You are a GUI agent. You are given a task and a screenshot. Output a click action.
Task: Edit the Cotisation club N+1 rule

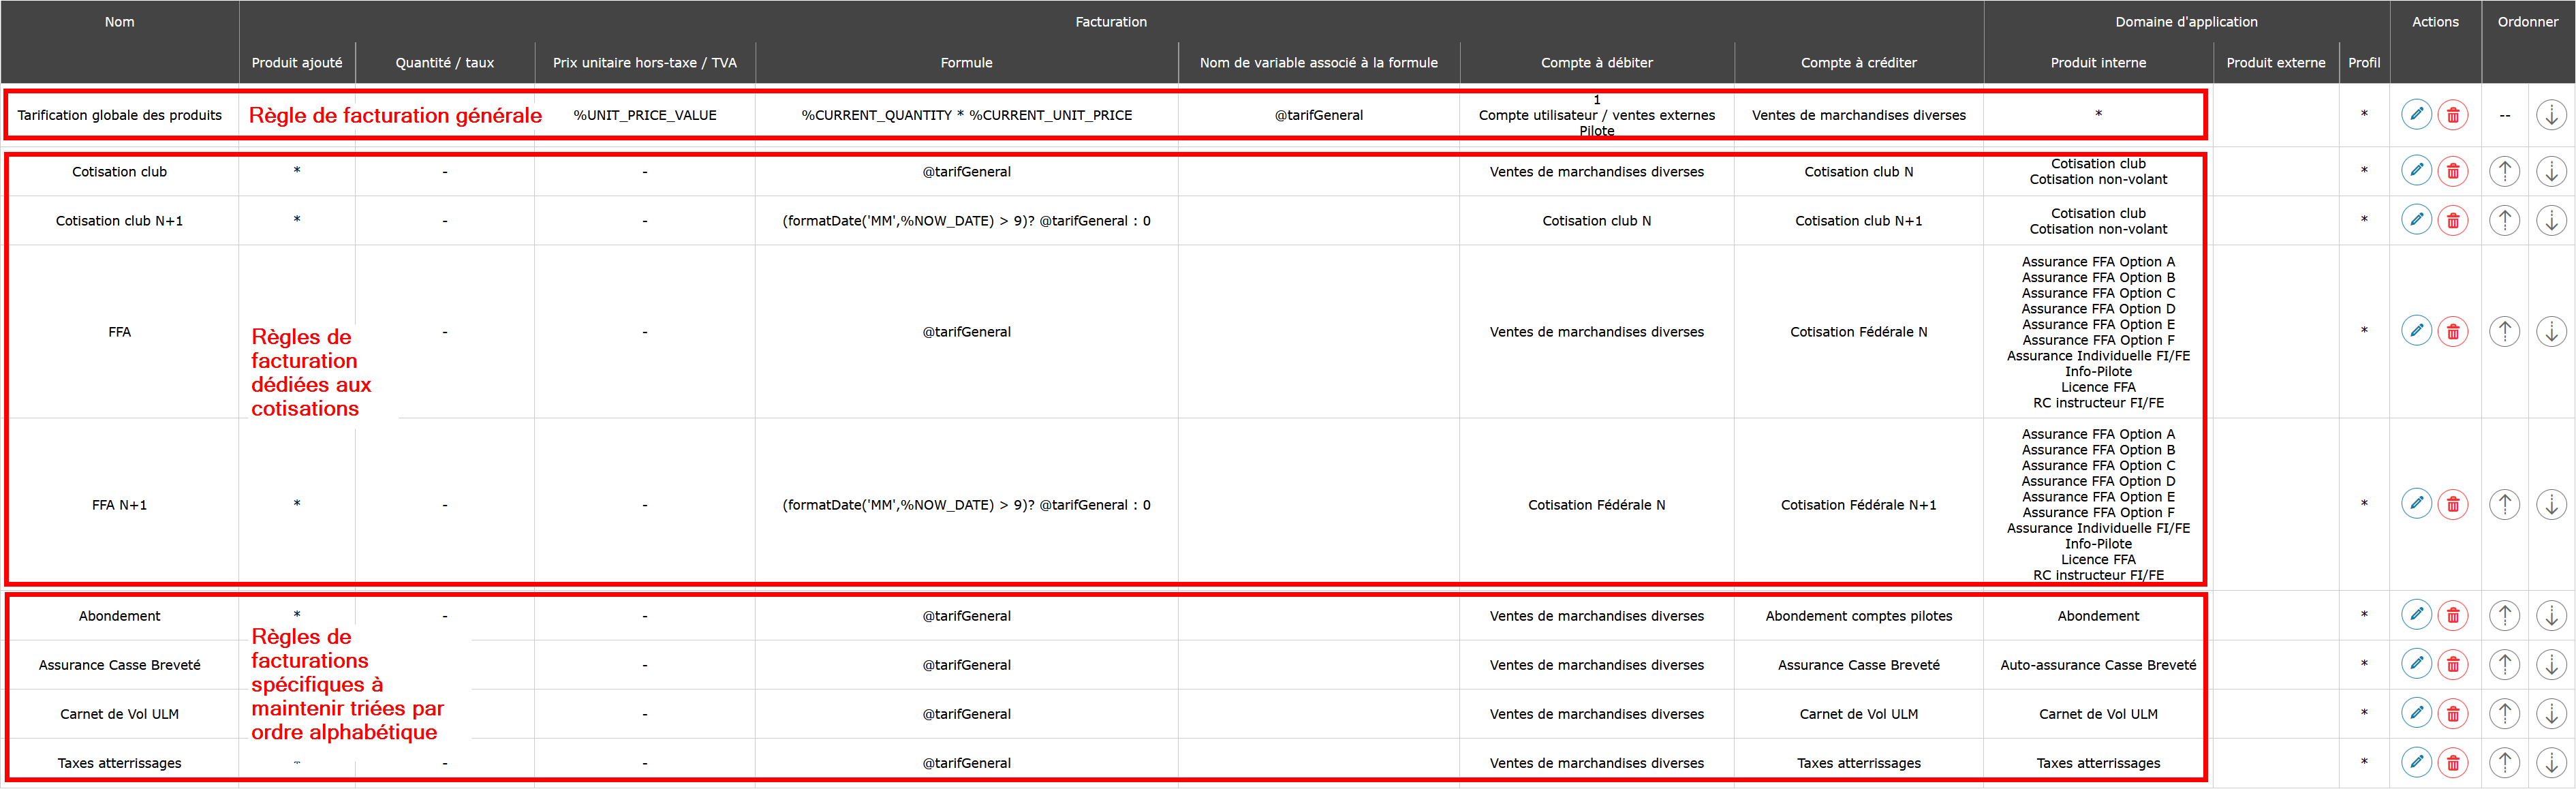(x=2416, y=220)
